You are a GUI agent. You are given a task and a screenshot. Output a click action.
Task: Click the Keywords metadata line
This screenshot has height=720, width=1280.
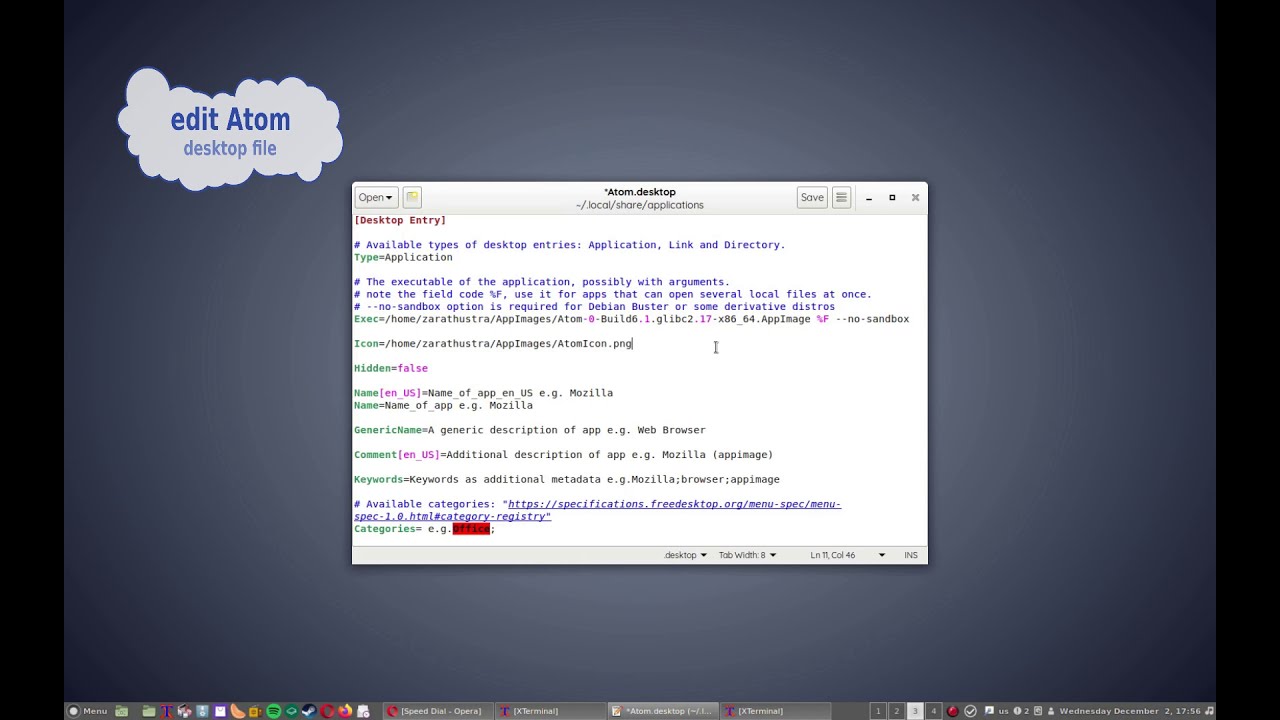(x=567, y=479)
